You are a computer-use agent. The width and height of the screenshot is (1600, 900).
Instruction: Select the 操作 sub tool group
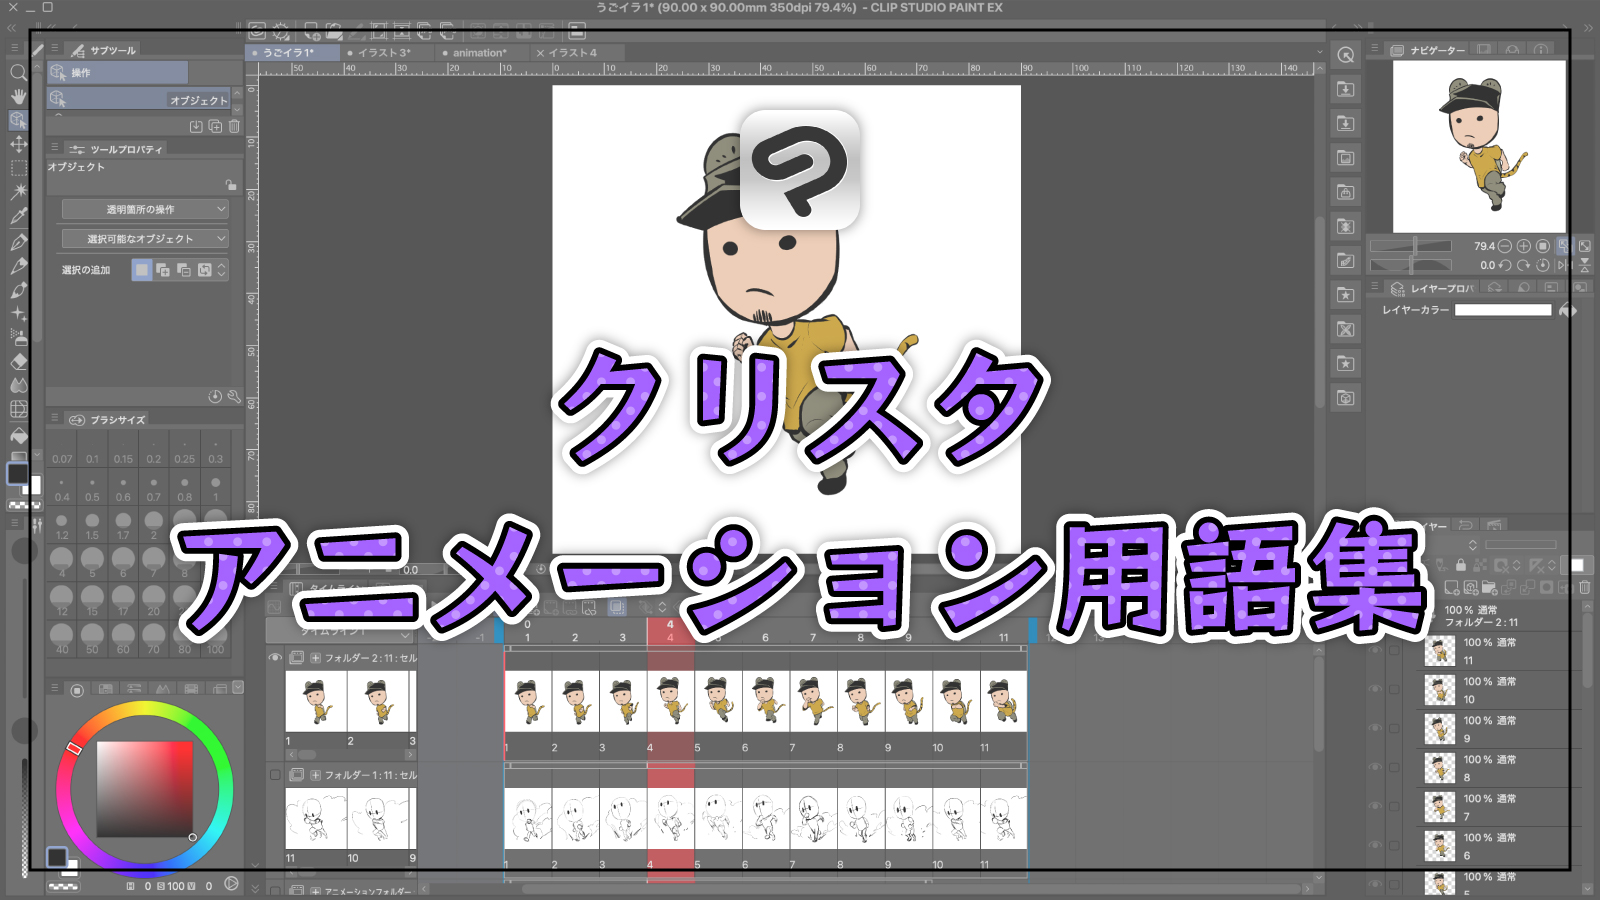[x=118, y=72]
